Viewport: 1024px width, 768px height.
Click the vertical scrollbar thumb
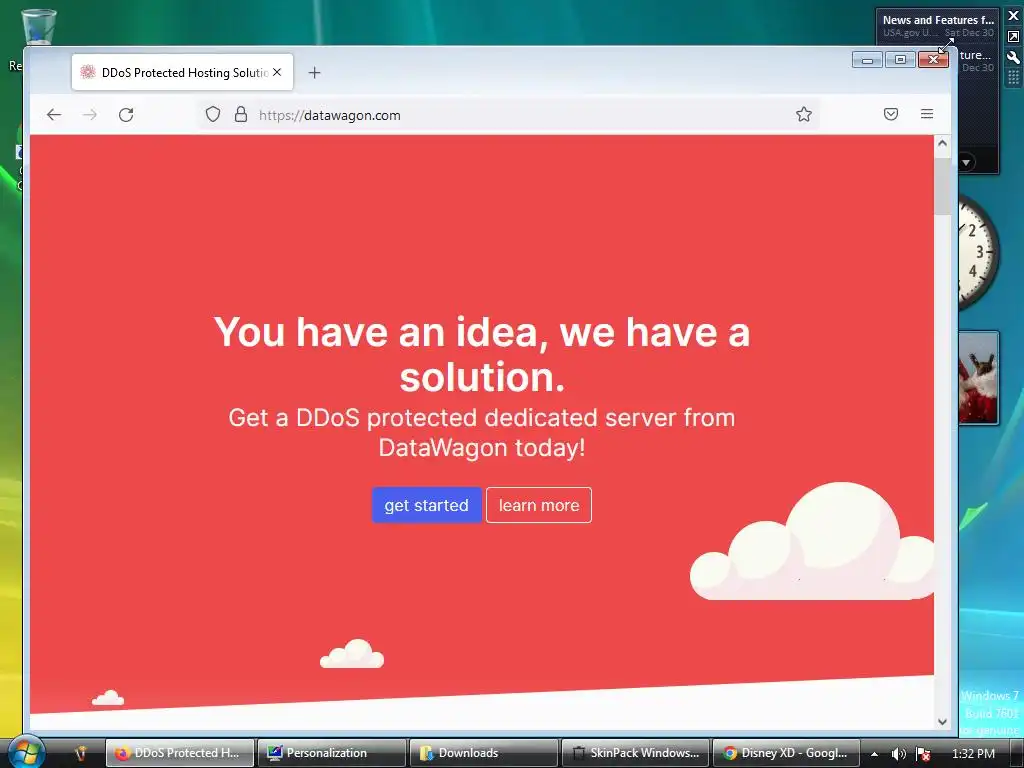[942, 185]
